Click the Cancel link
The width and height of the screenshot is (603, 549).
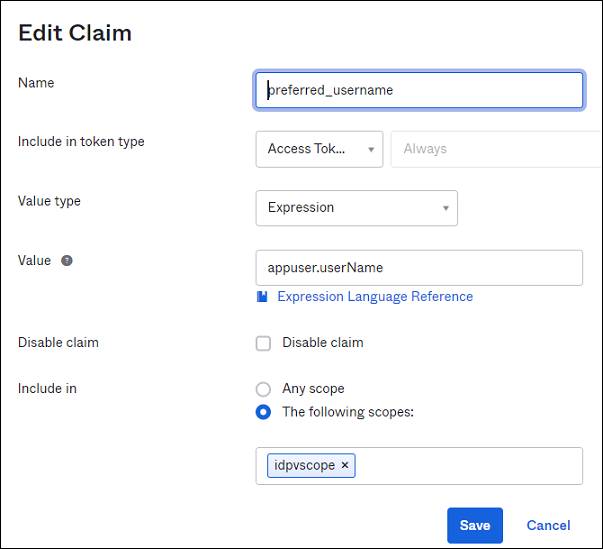pos(548,525)
